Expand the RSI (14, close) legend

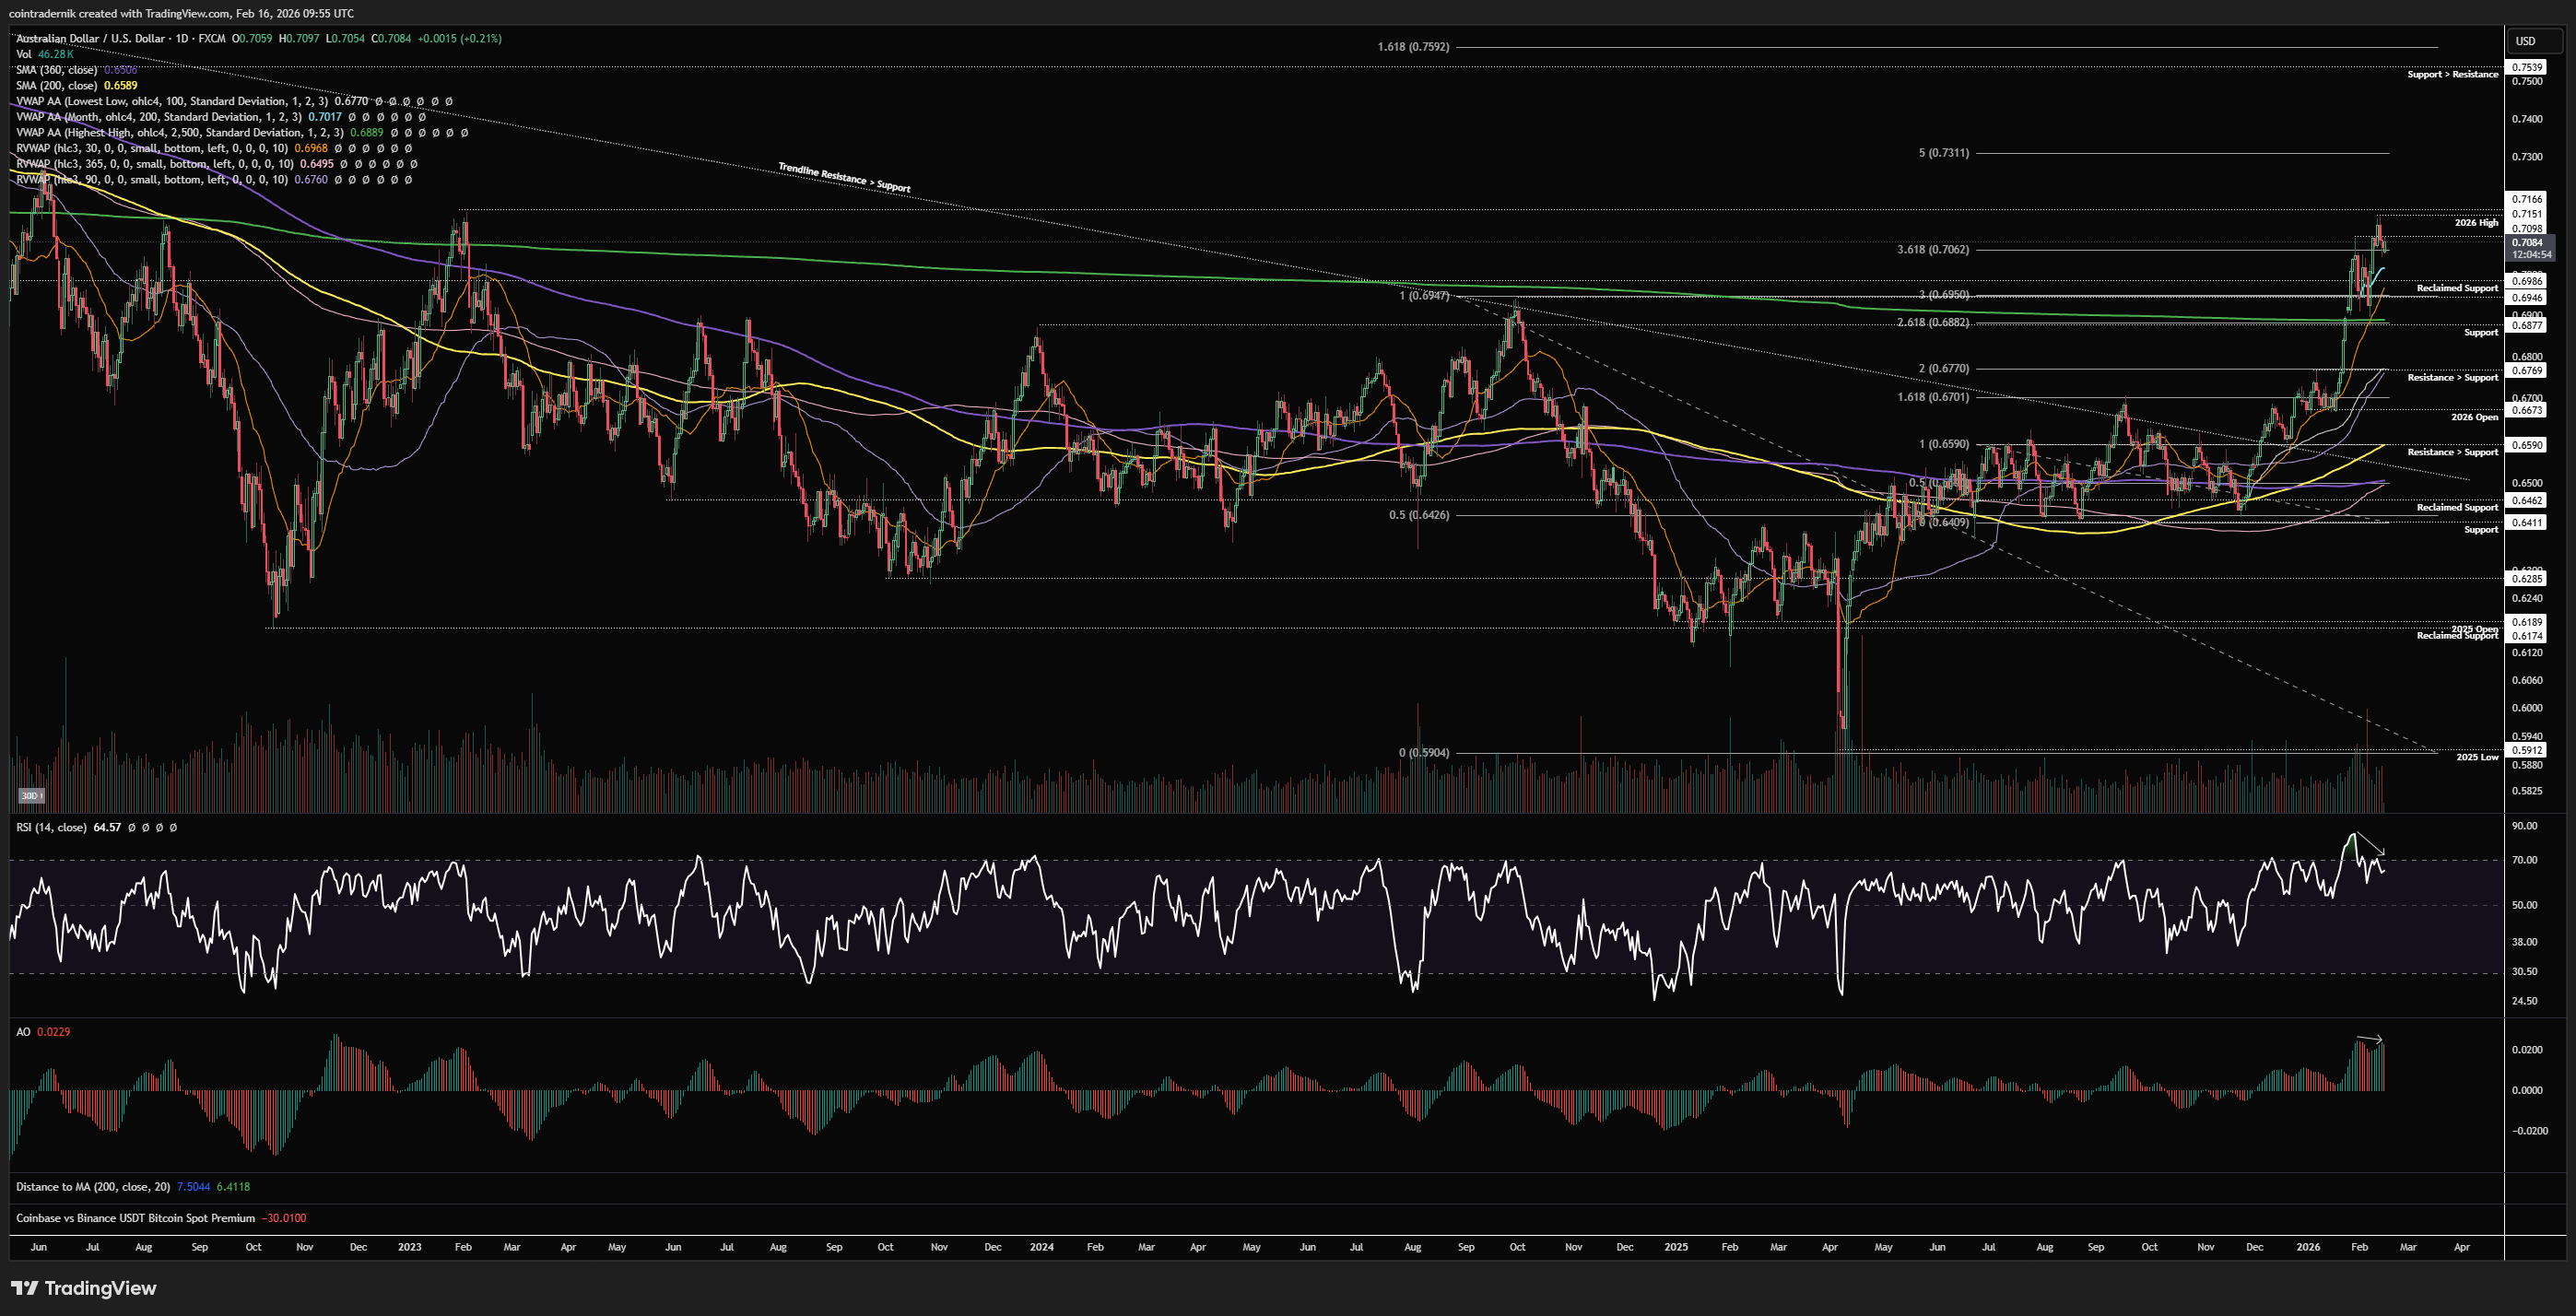point(51,828)
